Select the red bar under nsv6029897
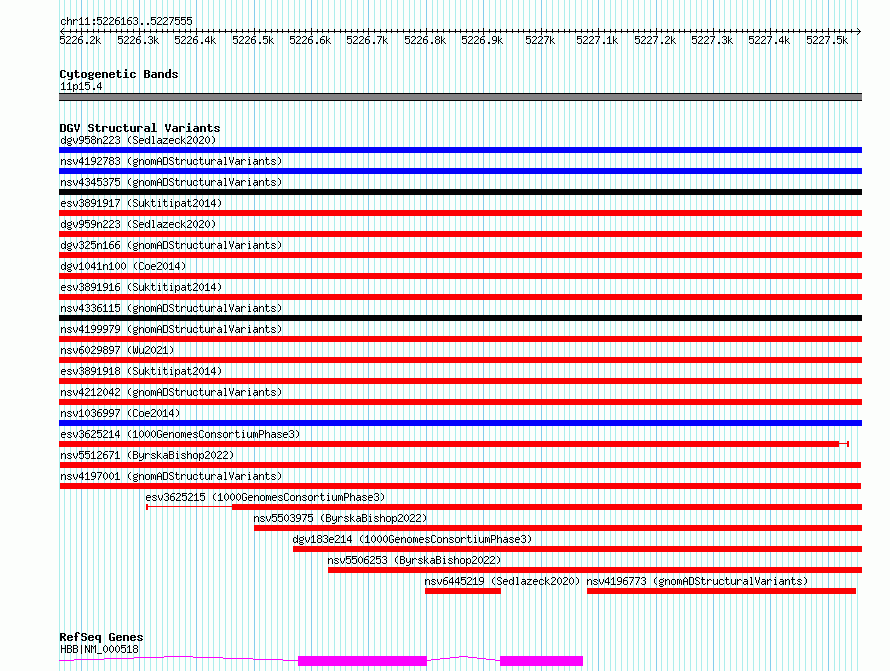The height and width of the screenshot is (671, 890). [460, 360]
